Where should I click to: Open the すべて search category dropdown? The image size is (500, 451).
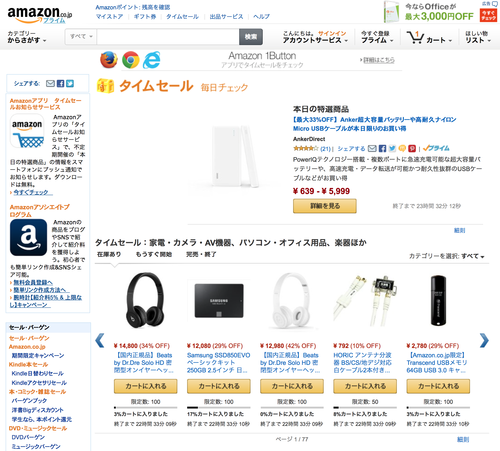[x=81, y=37]
